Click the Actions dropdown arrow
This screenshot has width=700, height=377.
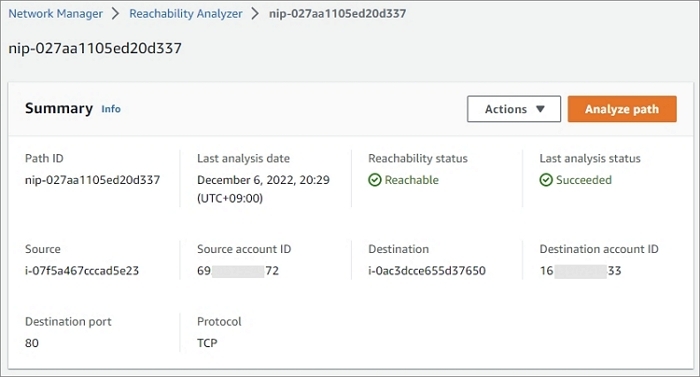(x=540, y=109)
